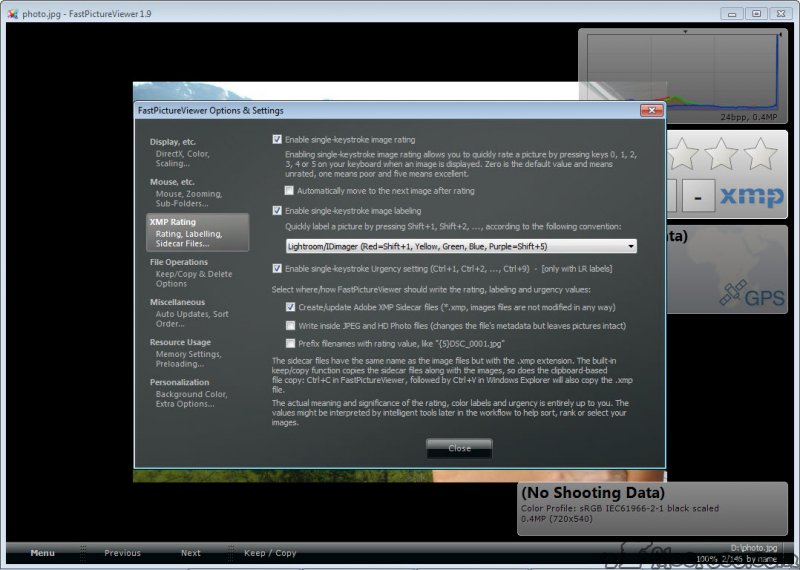Toggle single-keystroke Urgency setting checkbox
This screenshot has width=800, height=570.
[x=277, y=268]
